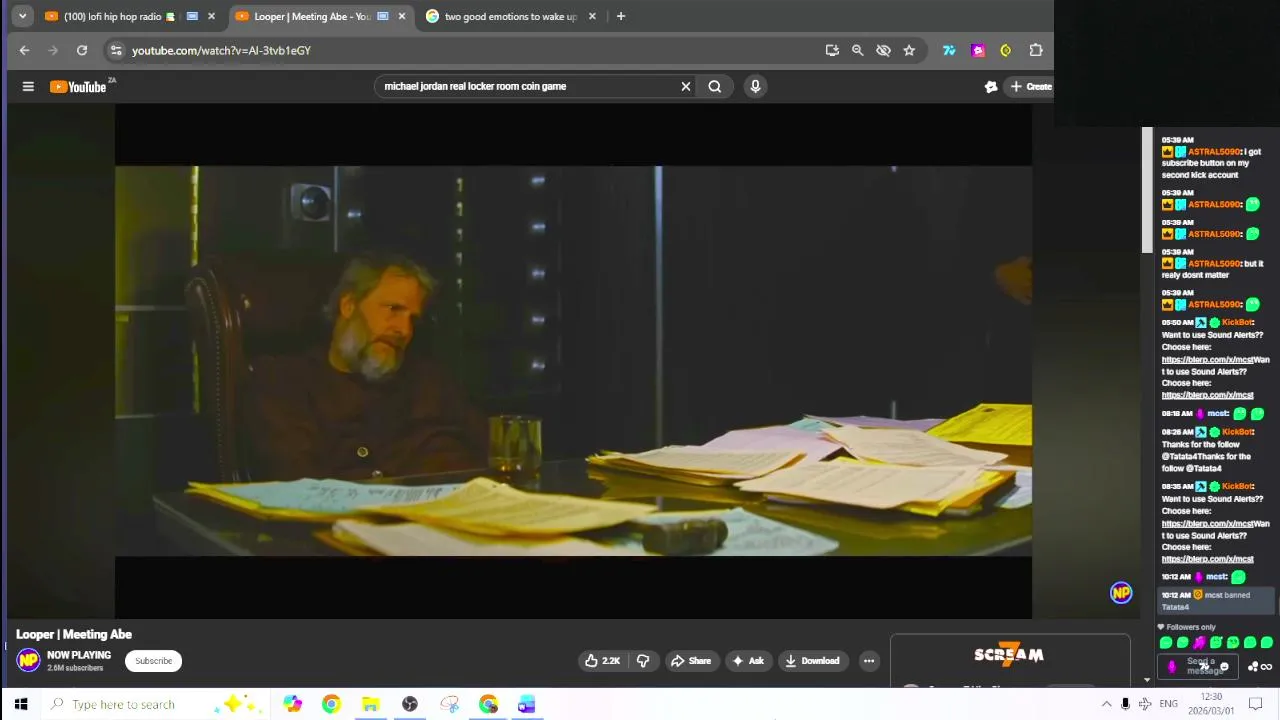Open the Windows Start menu
The image size is (1280, 720).
20,704
